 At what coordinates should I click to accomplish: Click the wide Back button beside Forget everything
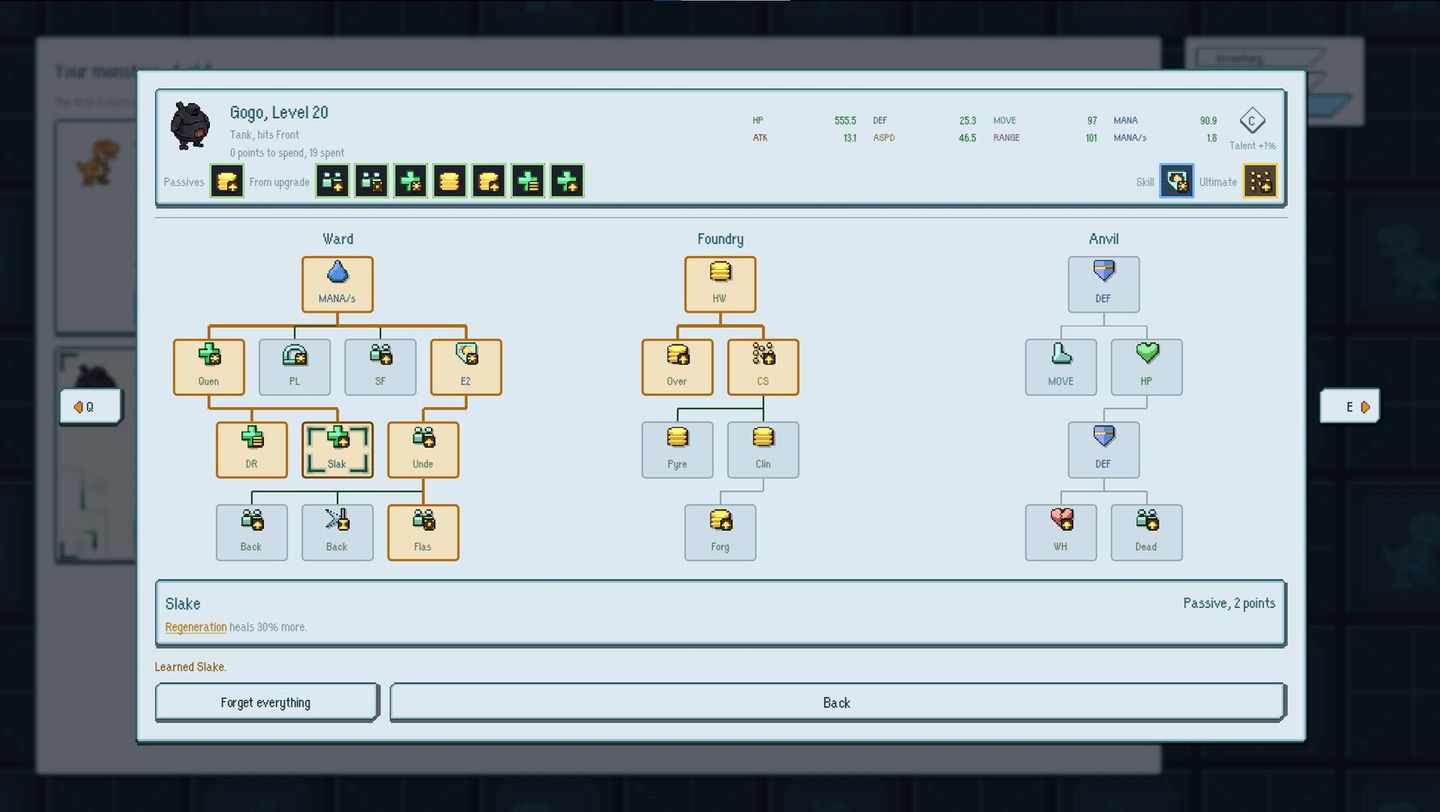(837, 702)
